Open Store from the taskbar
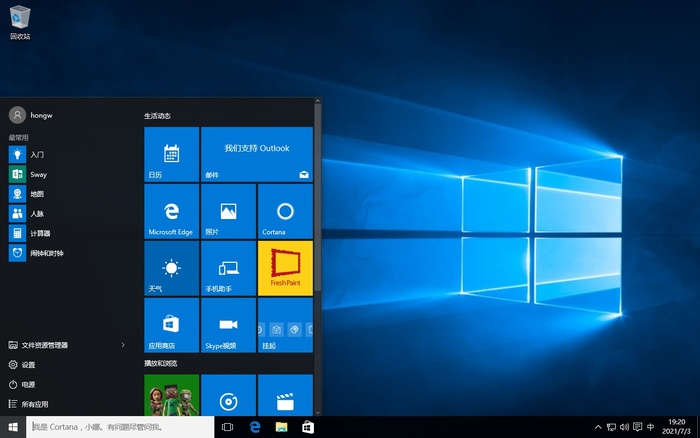This screenshot has height=438, width=700. coord(308,427)
